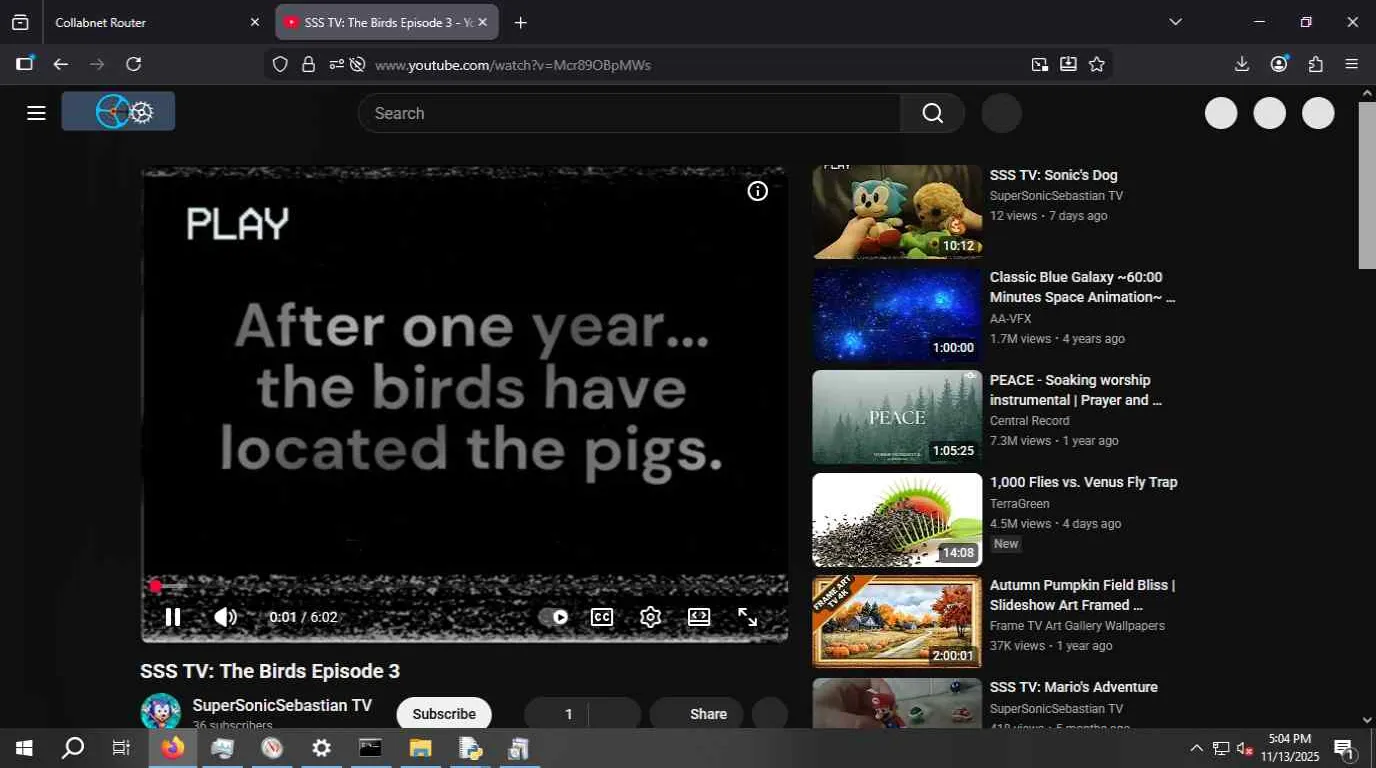This screenshot has width=1376, height=768.
Task: Go to the YouTube home logo
Action: pos(118,112)
